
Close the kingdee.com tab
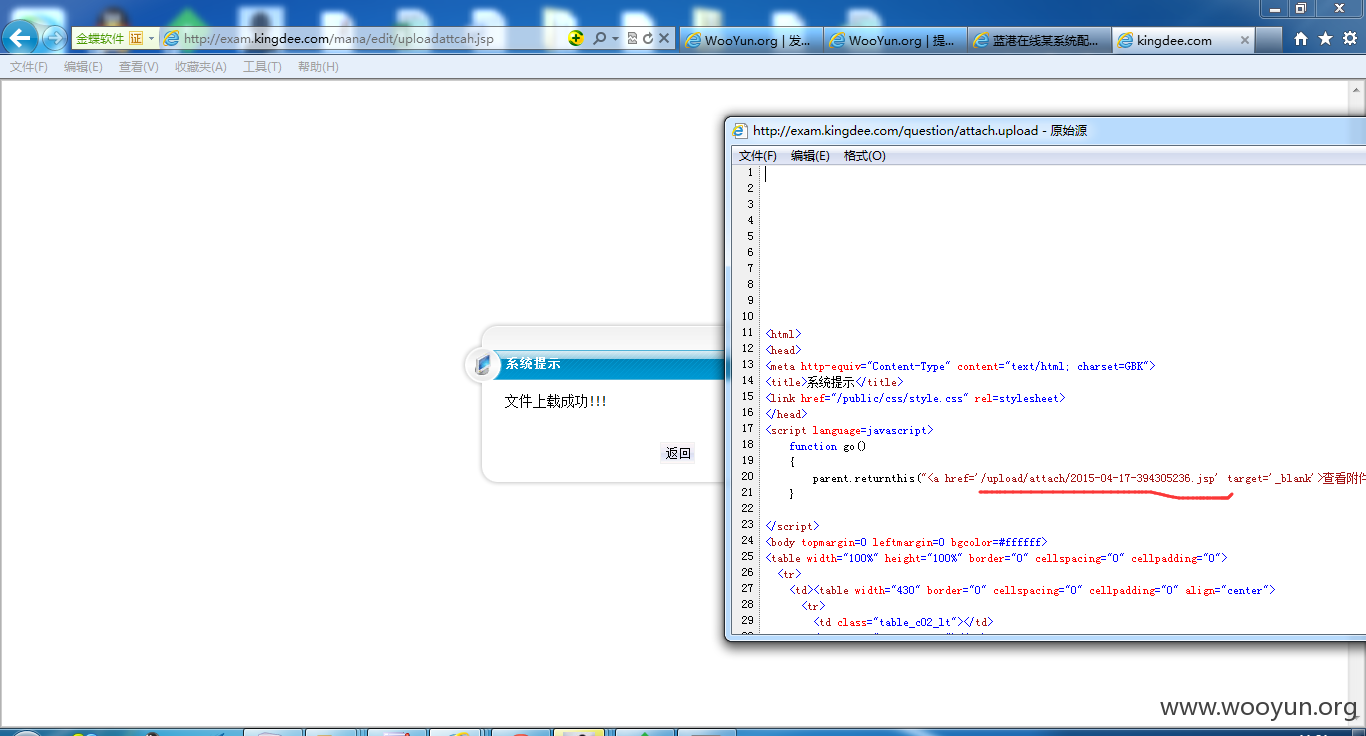coord(1245,40)
